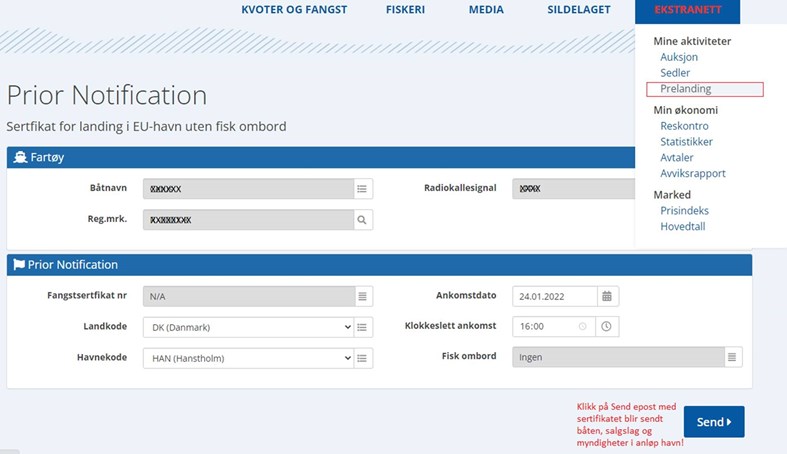Click the list icon next to Havnekode
This screenshot has height=454, width=787.
tap(362, 358)
